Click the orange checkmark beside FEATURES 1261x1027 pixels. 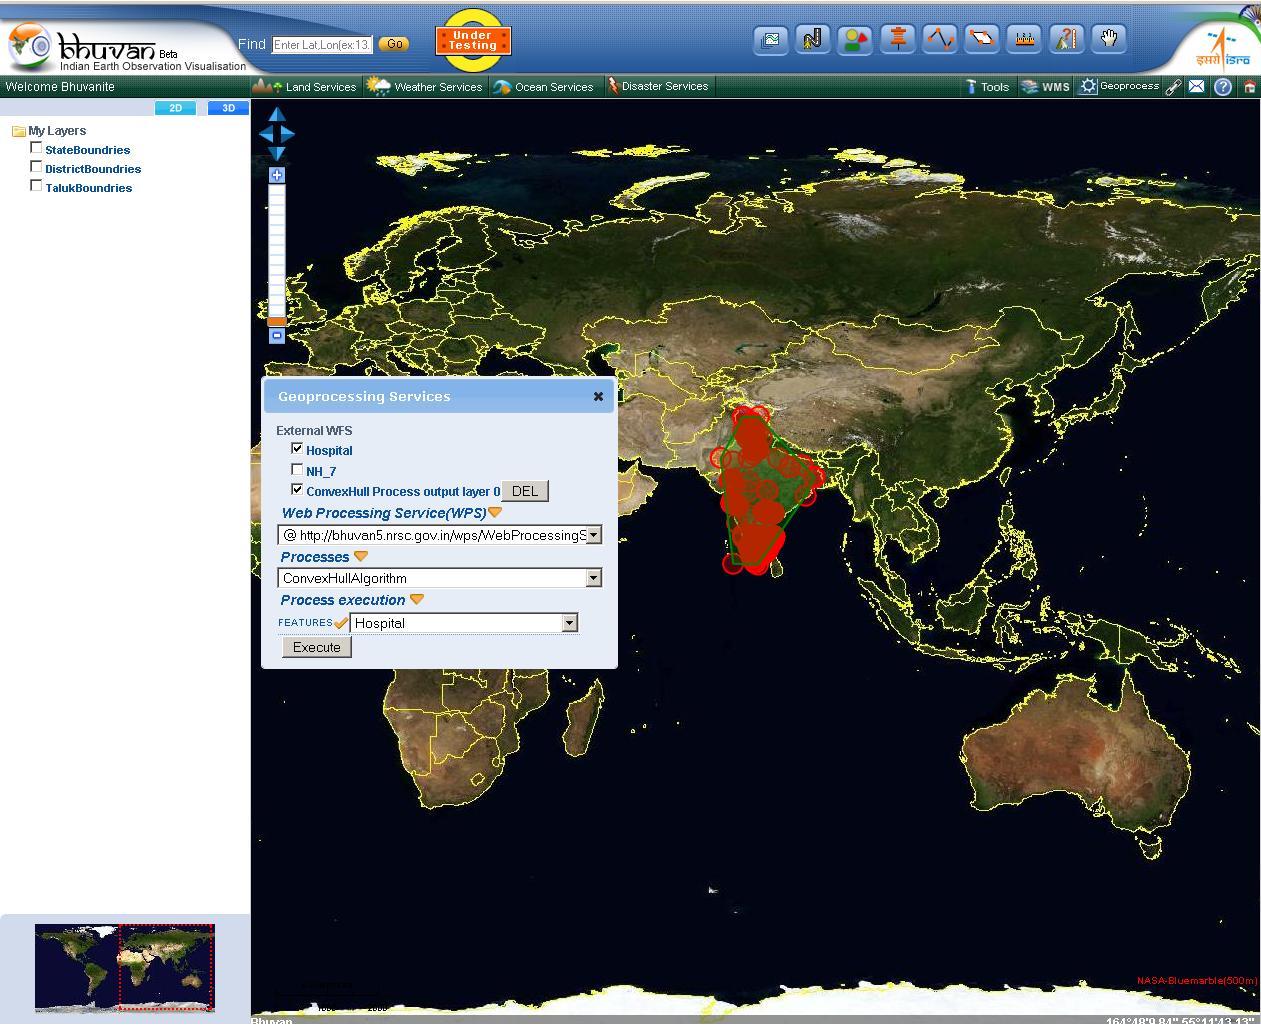[341, 622]
